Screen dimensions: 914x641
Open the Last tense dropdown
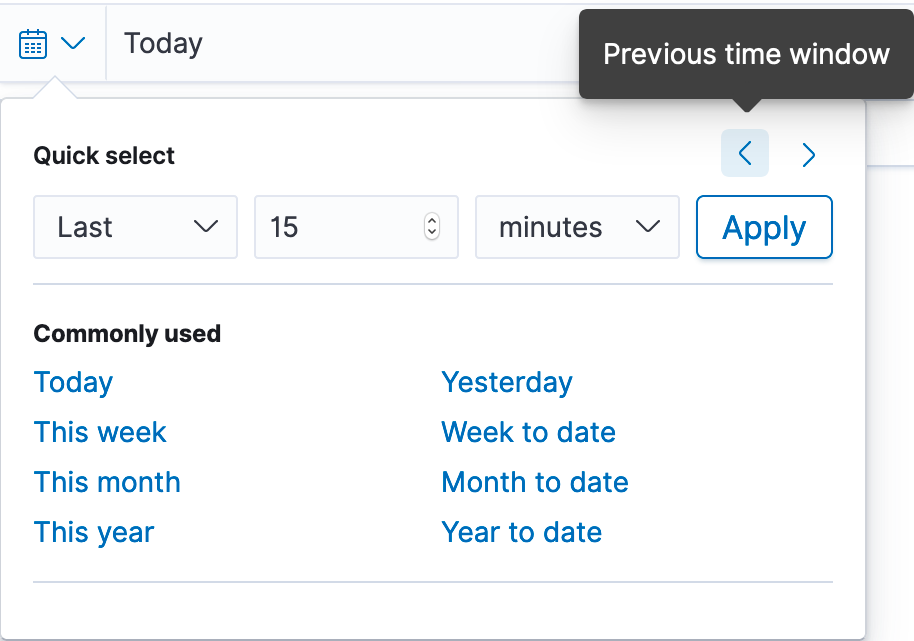[135, 227]
